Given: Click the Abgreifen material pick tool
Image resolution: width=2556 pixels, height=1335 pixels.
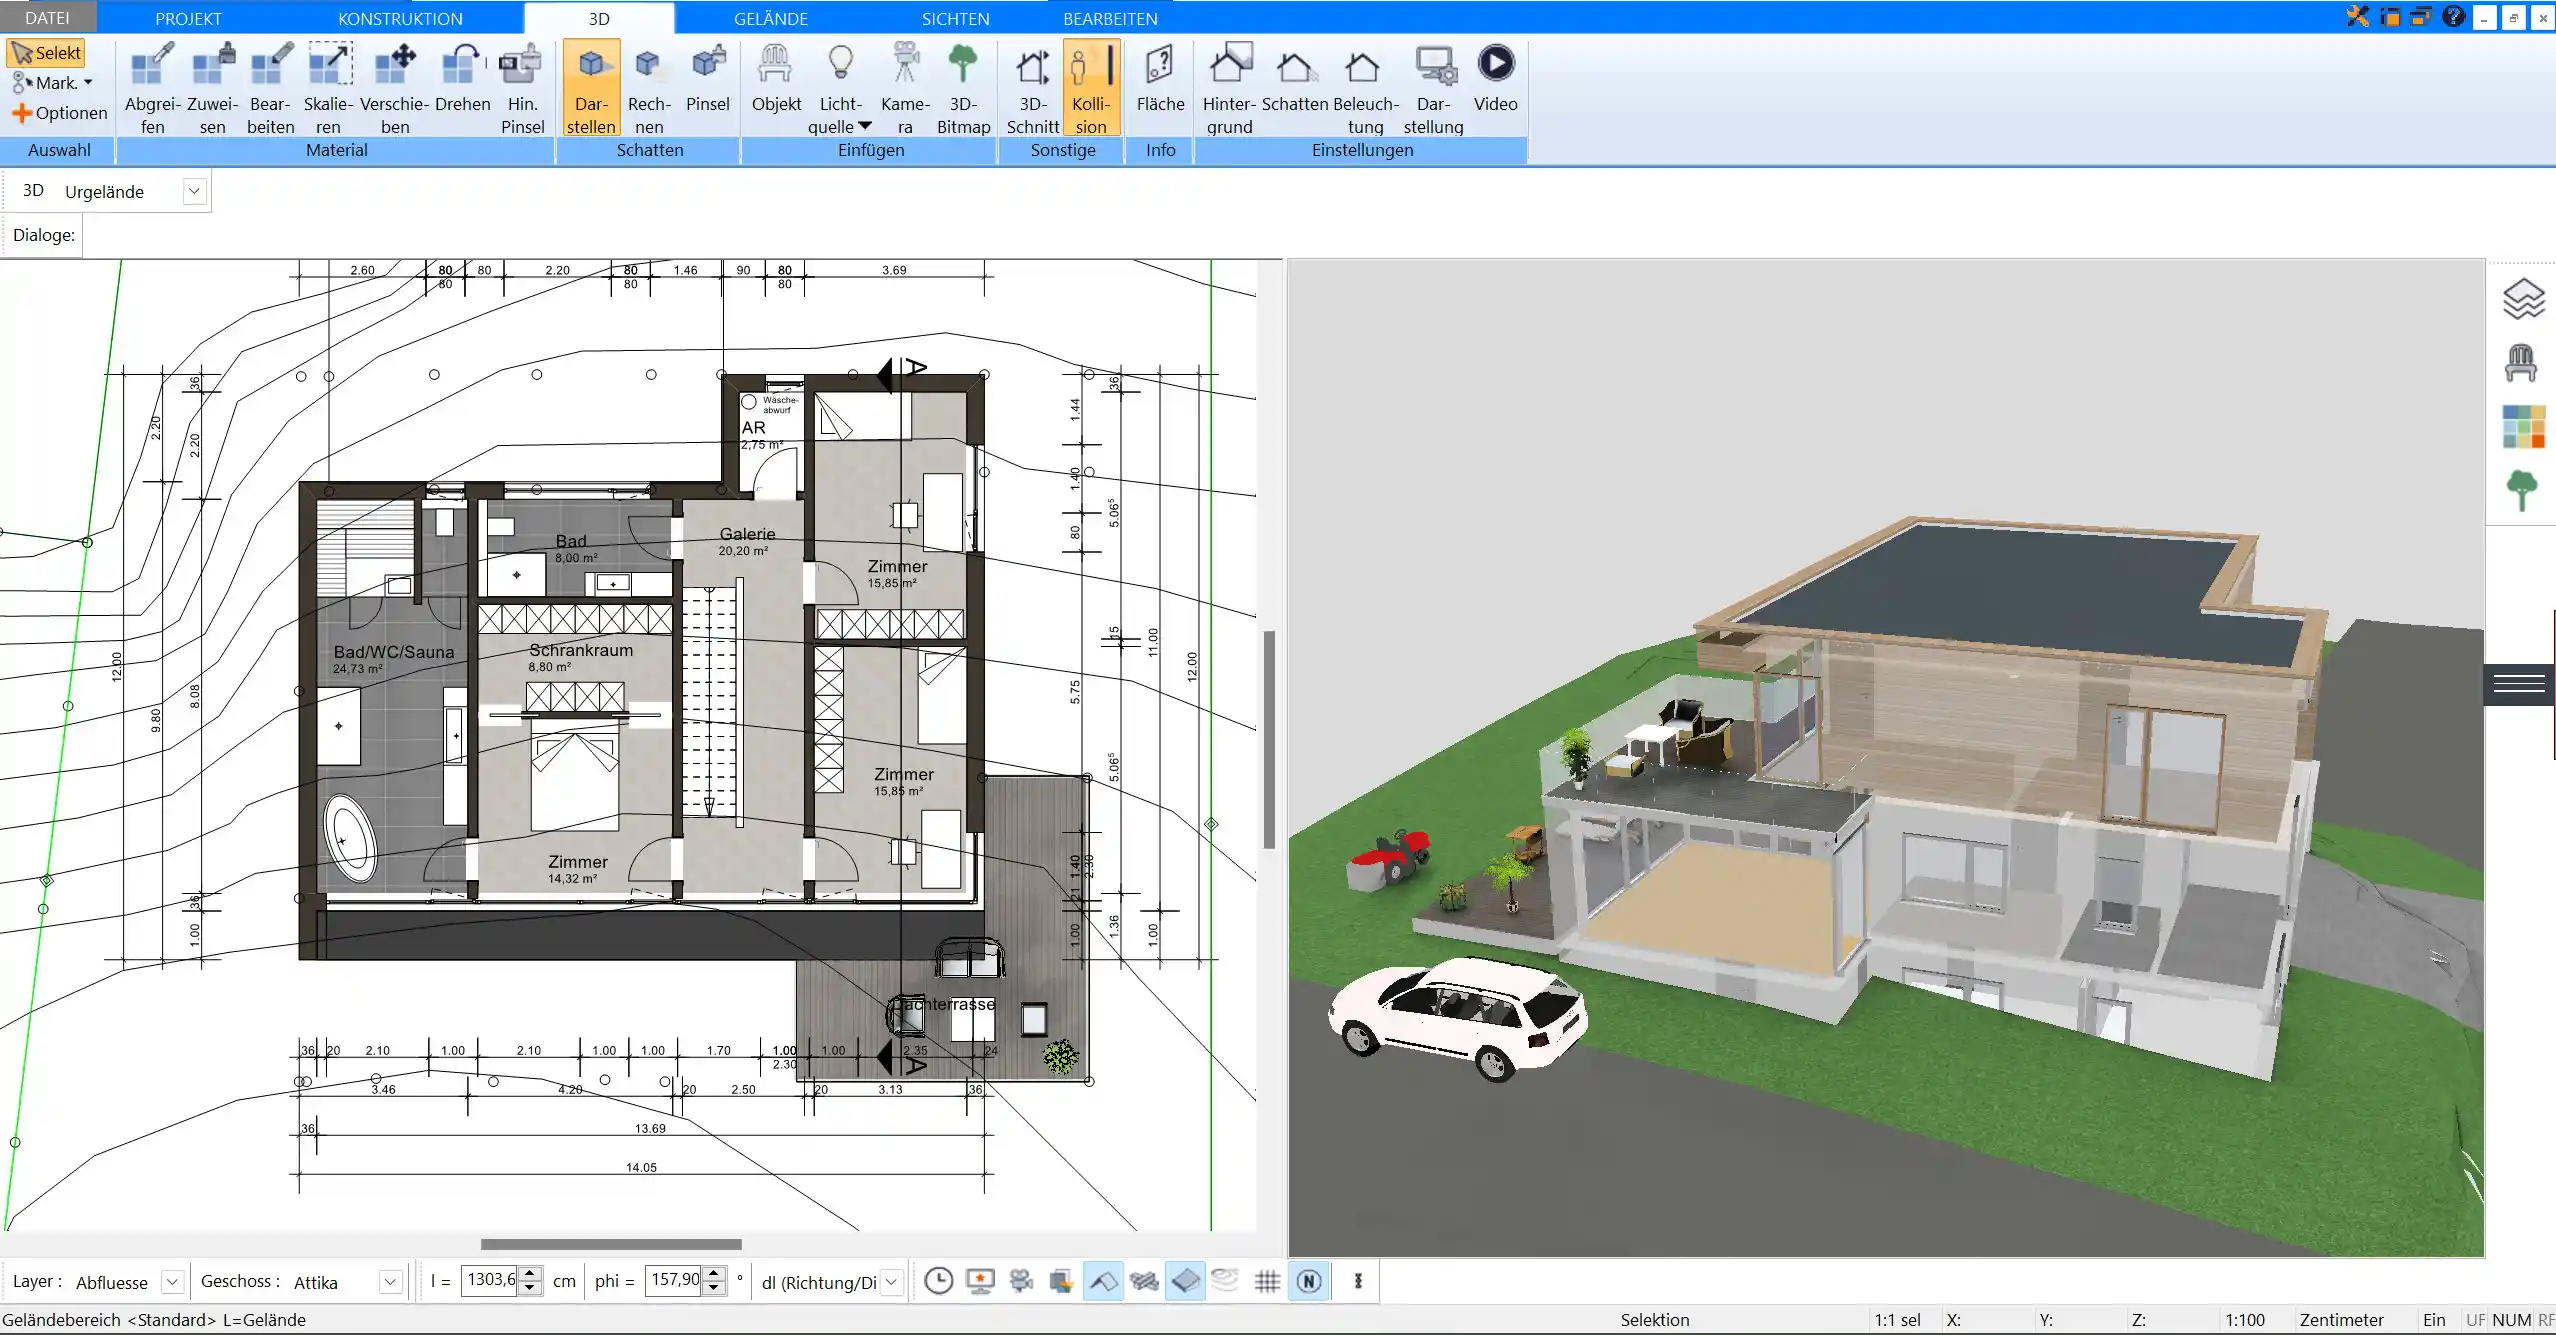Looking at the screenshot, I should (152, 88).
